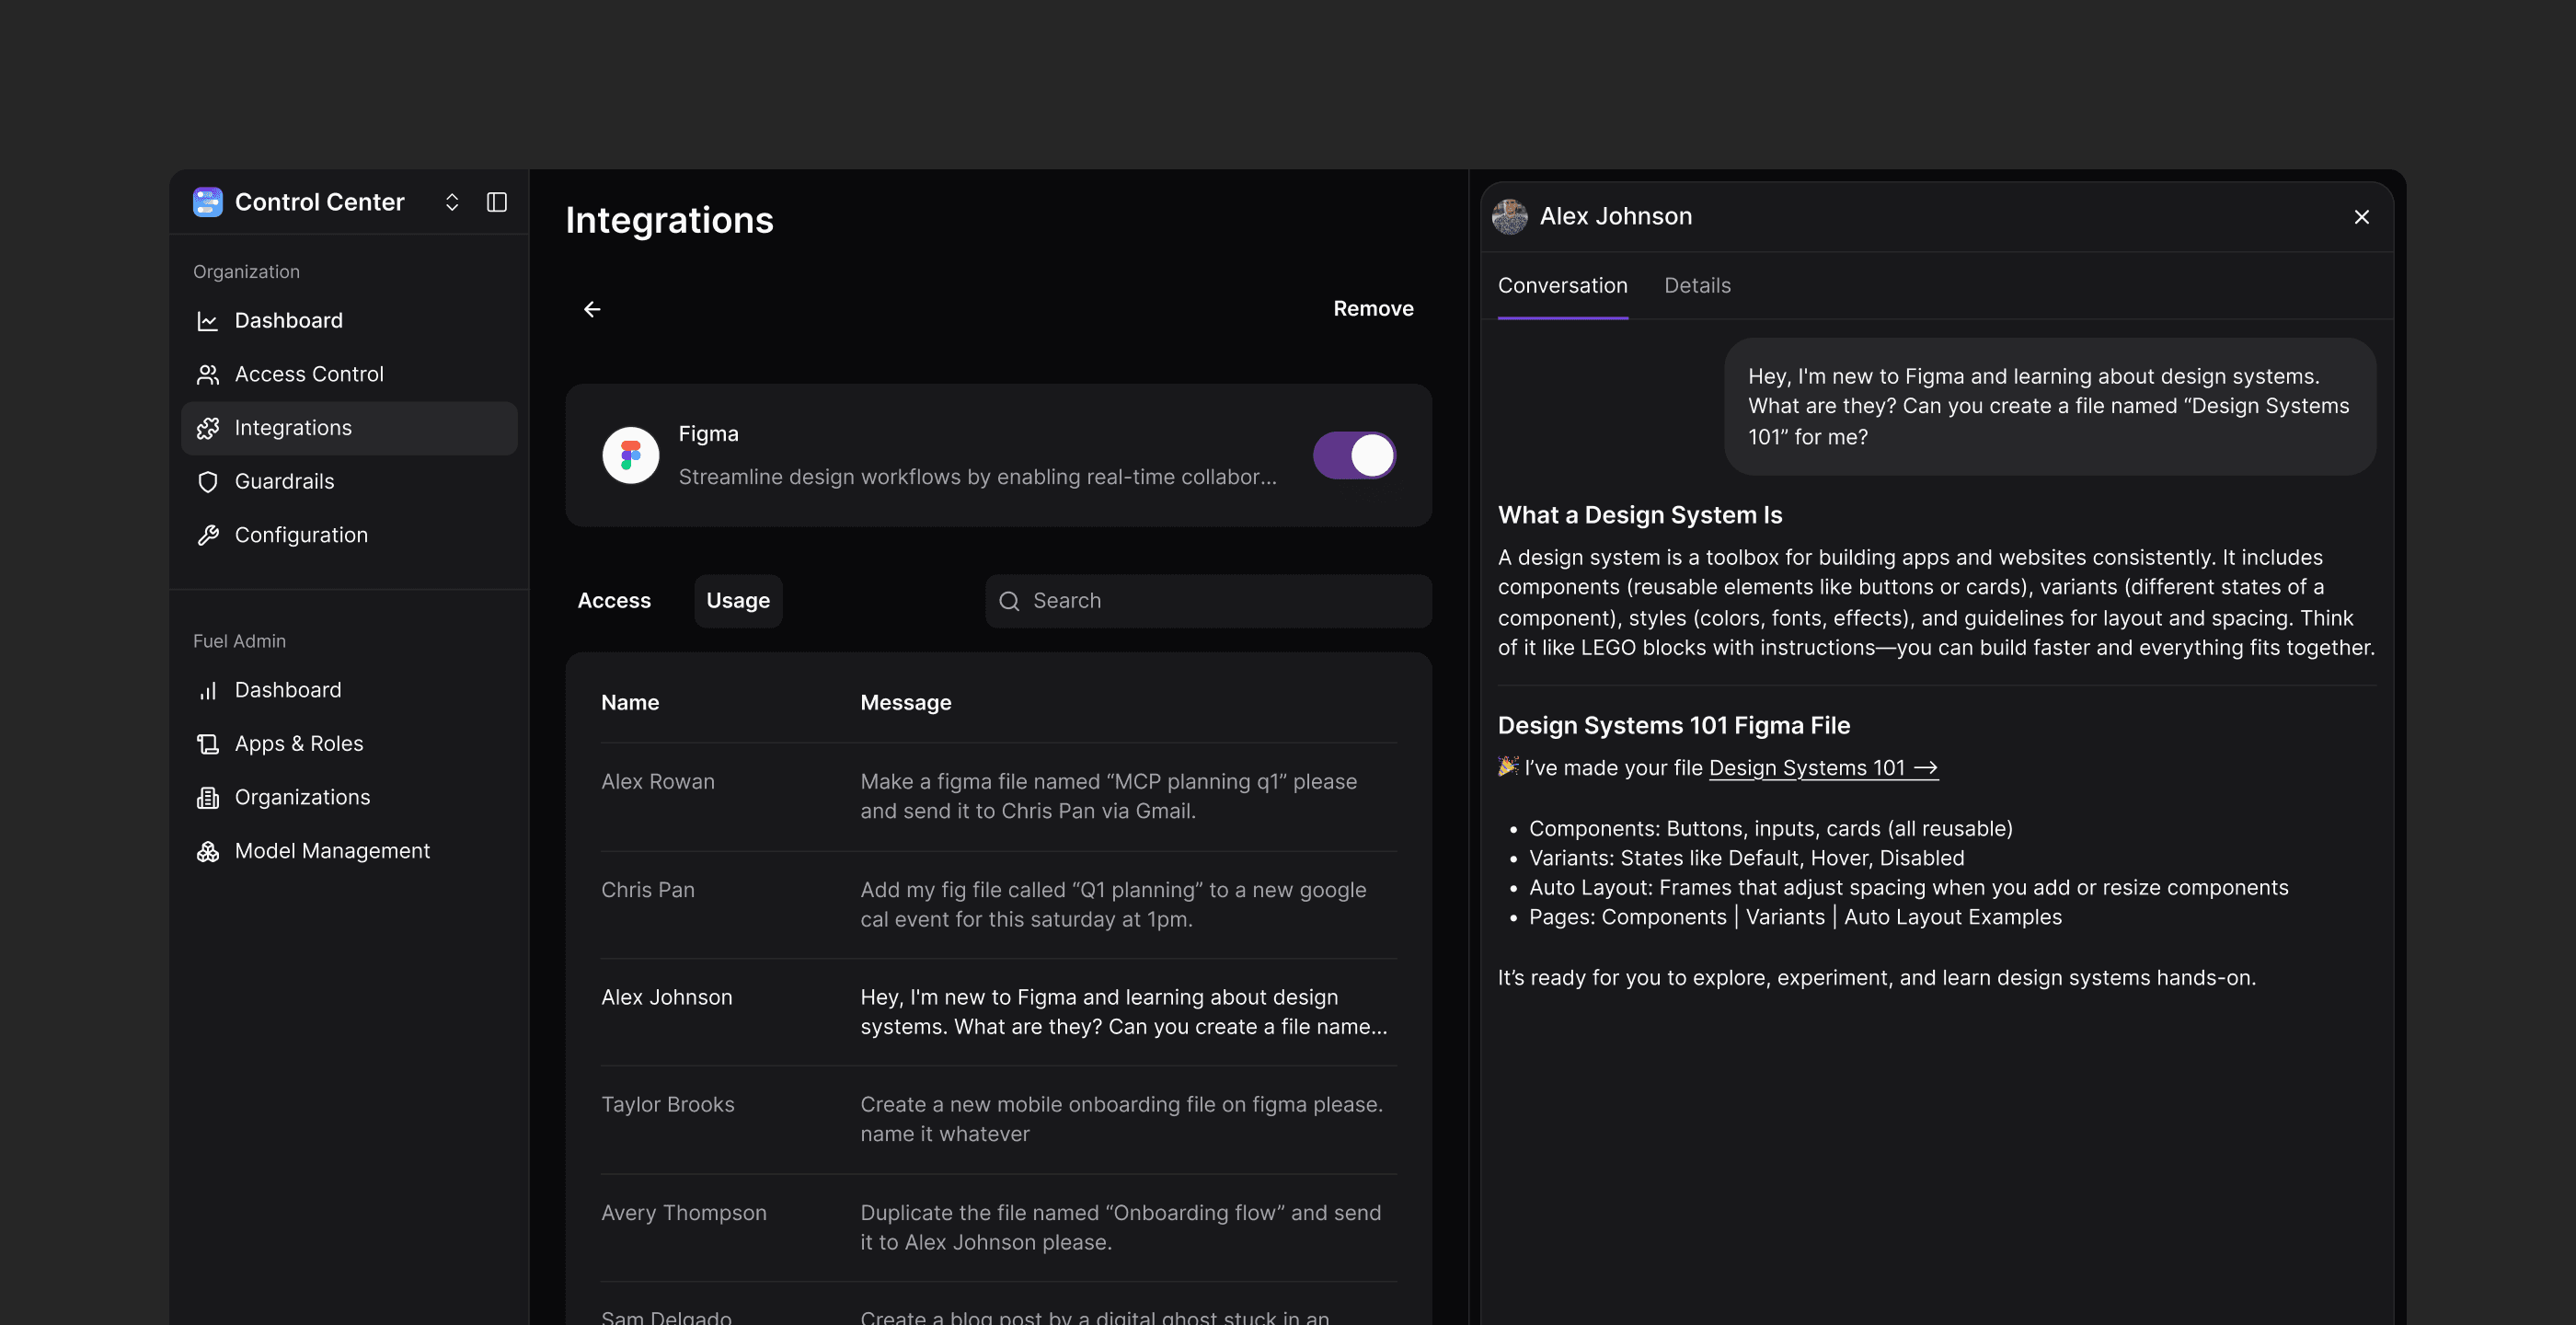2576x1325 pixels.
Task: Click the Remove button
Action: (x=1372, y=309)
